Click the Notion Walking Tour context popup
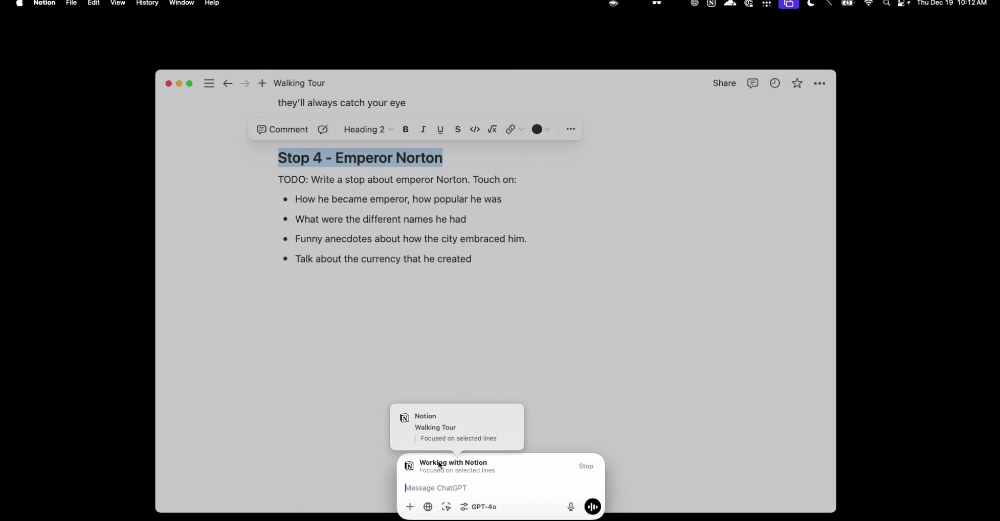 pos(457,427)
